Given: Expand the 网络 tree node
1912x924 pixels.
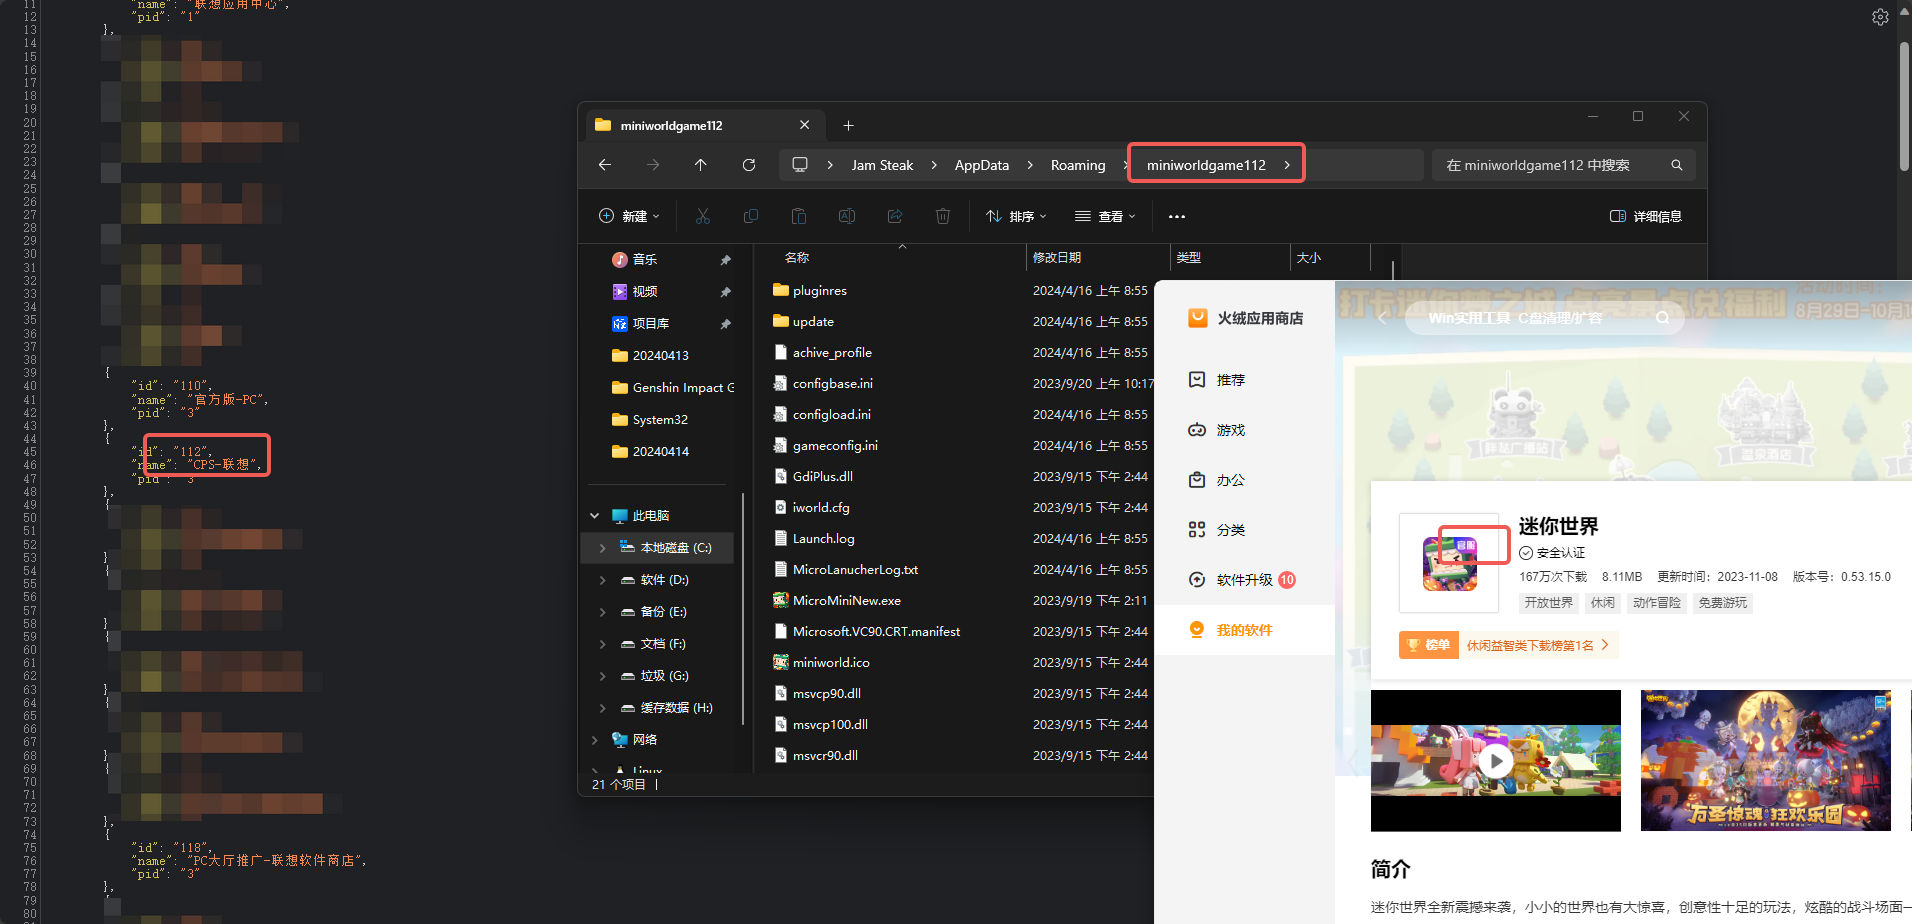Looking at the screenshot, I should (x=595, y=740).
